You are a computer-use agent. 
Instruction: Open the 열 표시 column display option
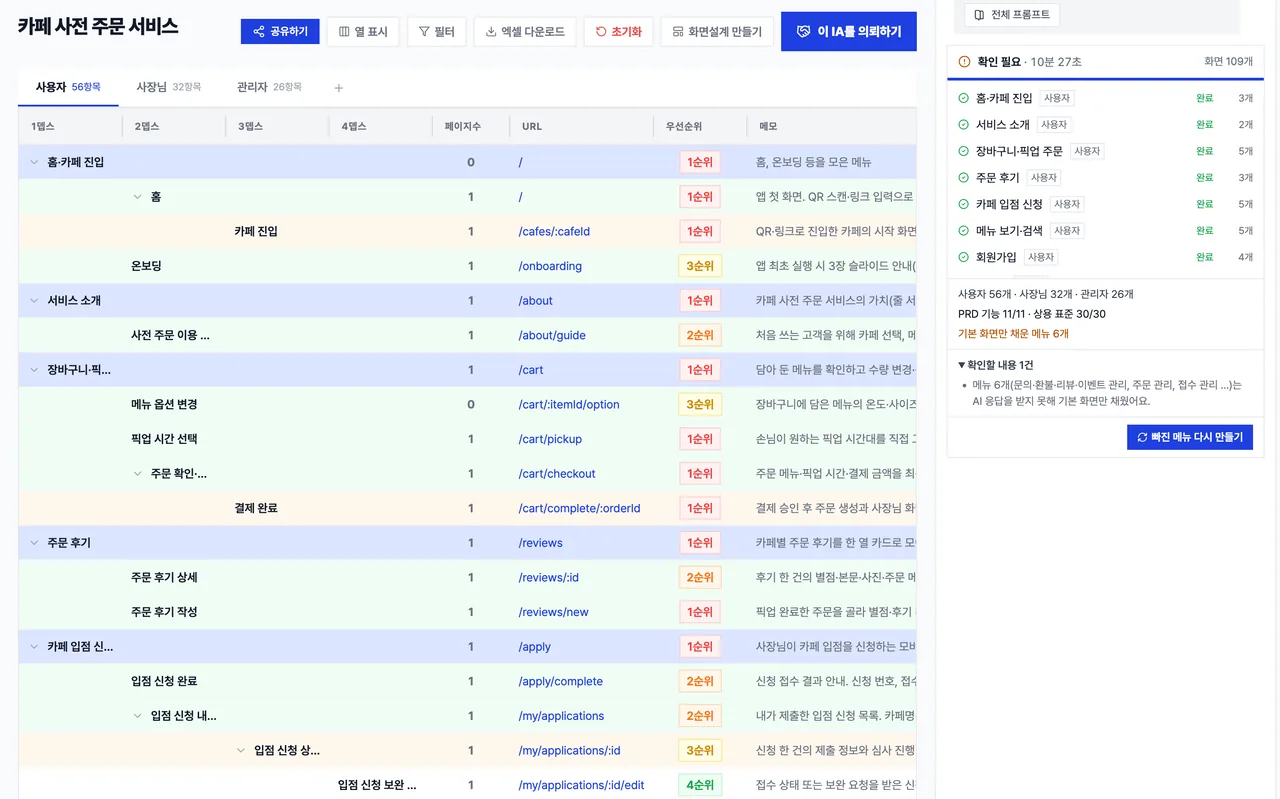click(x=363, y=32)
